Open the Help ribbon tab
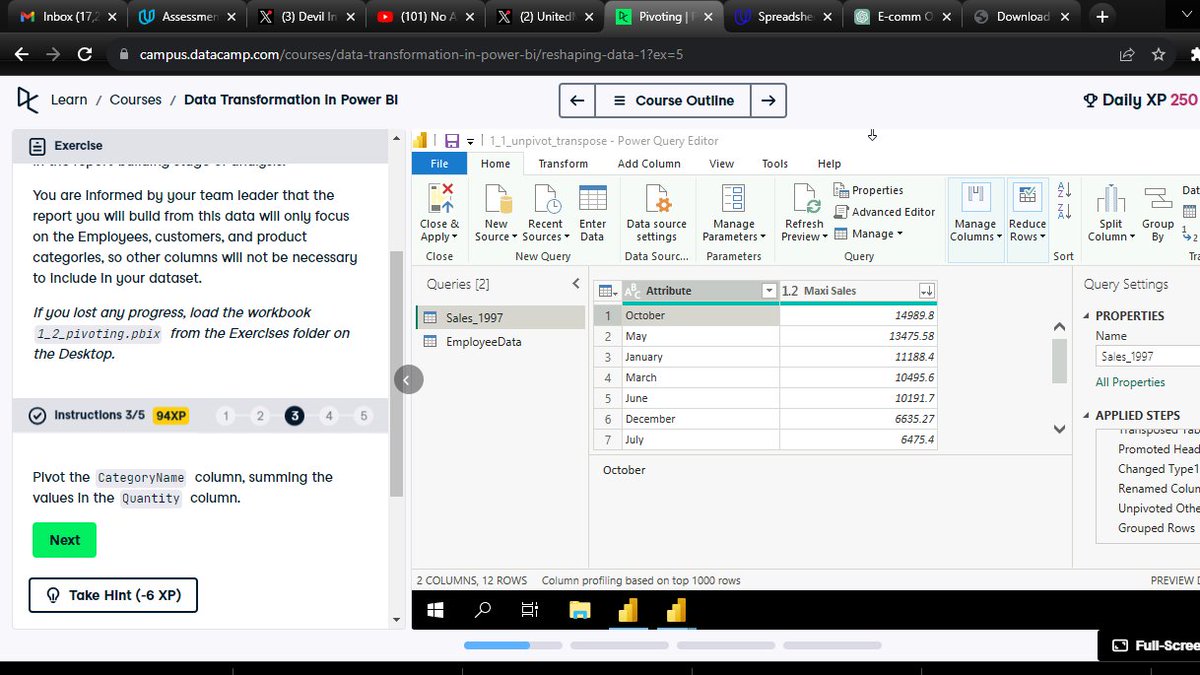The height and width of the screenshot is (675, 1200). pyautogui.click(x=829, y=164)
